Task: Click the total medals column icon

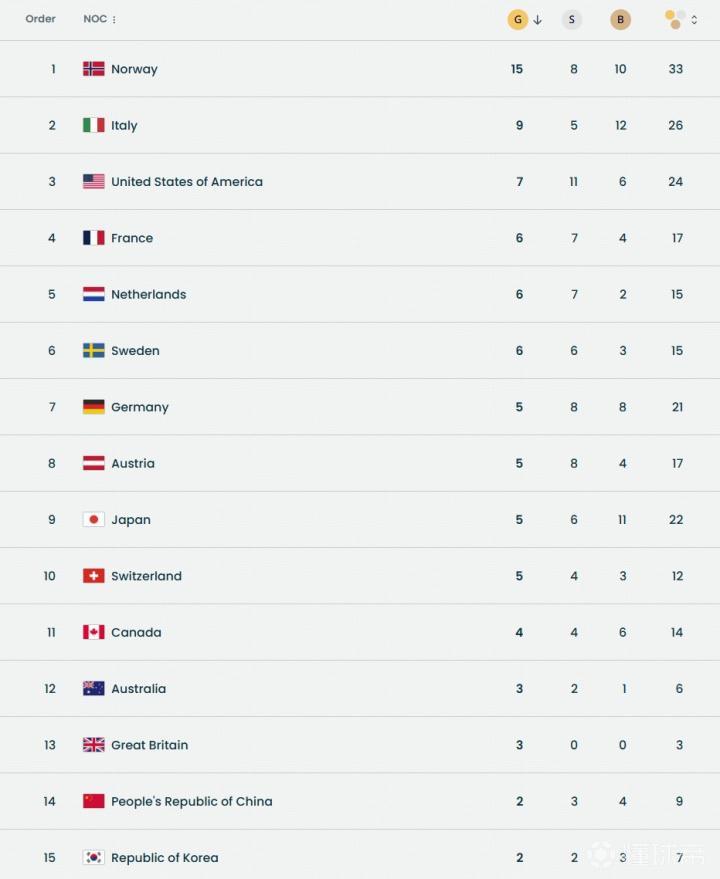Action: [x=675, y=19]
